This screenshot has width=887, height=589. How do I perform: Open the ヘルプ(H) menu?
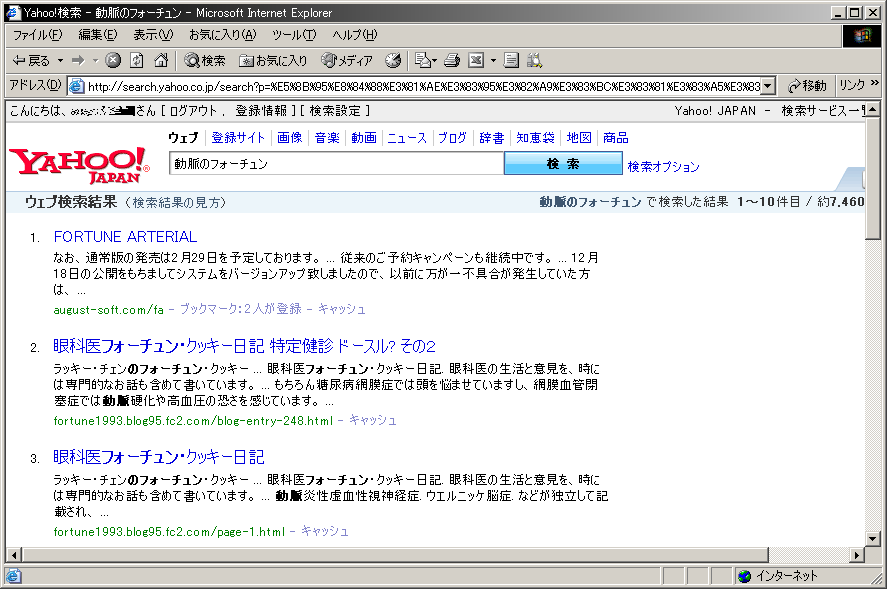(355, 35)
